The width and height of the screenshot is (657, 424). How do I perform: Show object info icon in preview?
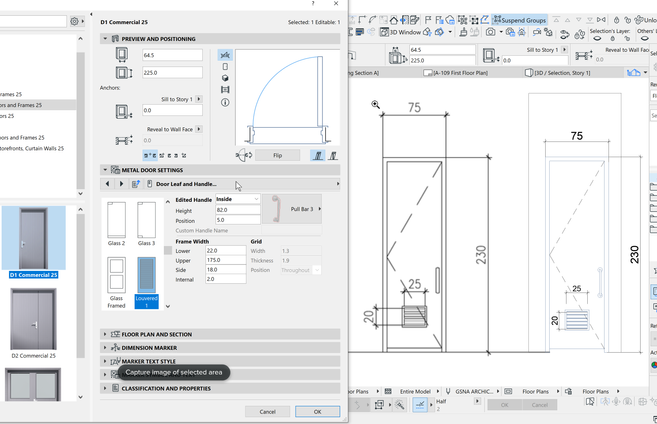[225, 102]
